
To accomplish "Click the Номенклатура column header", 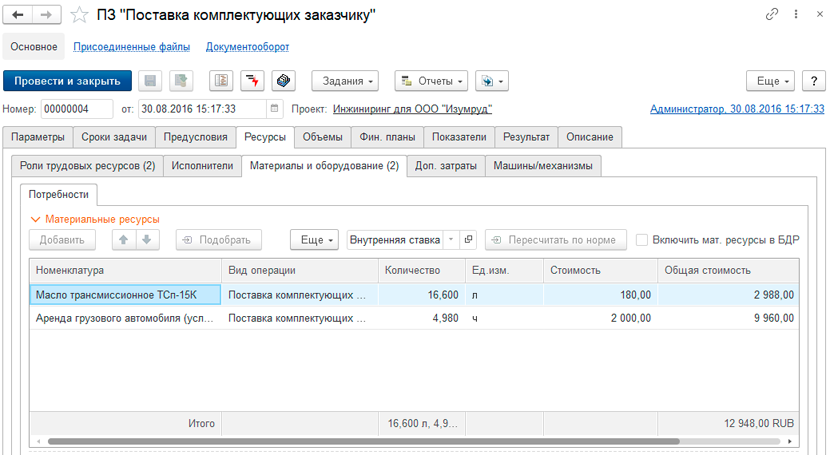I will coord(125,270).
